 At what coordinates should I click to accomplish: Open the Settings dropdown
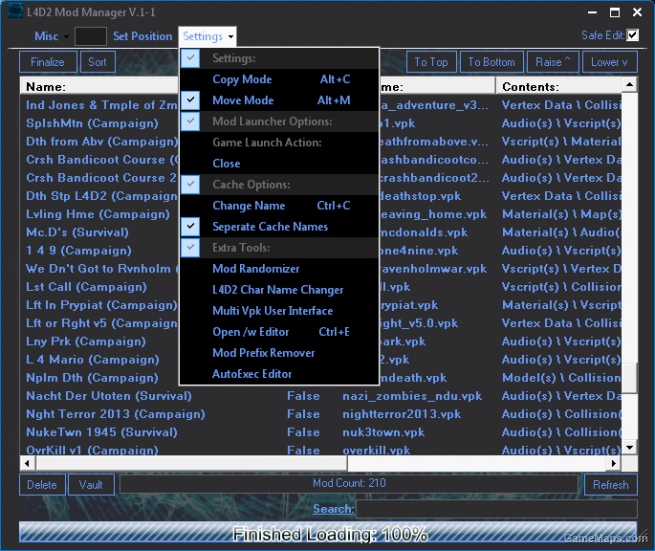208,36
